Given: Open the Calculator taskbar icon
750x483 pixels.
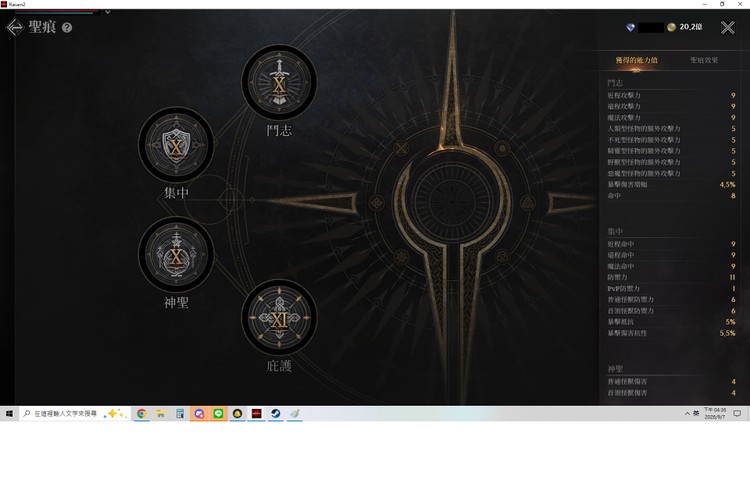Looking at the screenshot, I should point(180,414).
